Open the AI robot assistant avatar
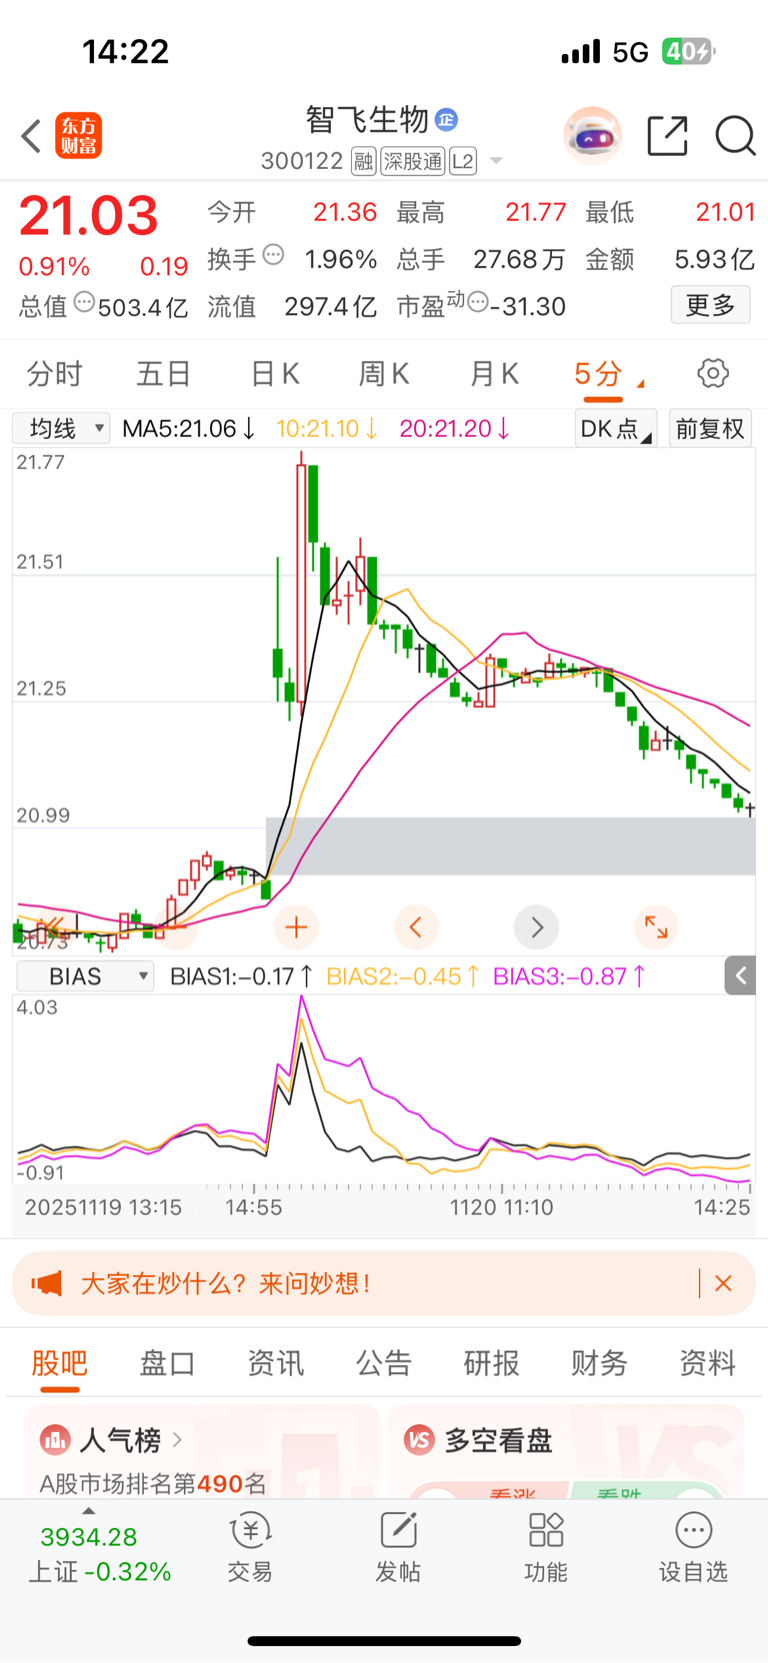This screenshot has width=768, height=1663. (x=592, y=135)
